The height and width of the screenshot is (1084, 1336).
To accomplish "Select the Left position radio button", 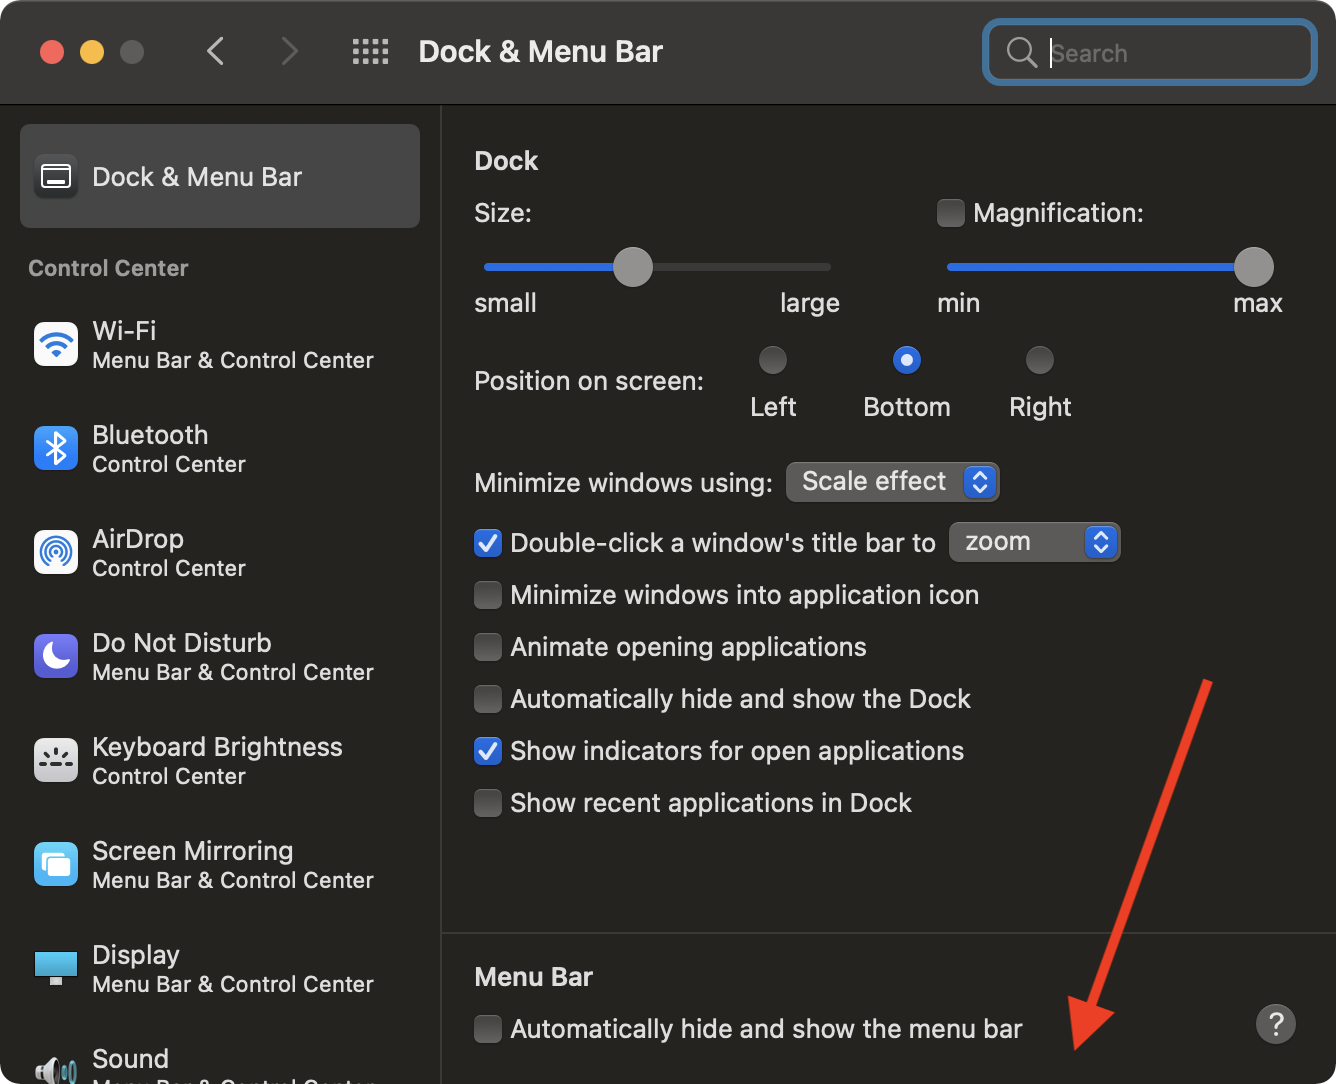I will coord(773,360).
